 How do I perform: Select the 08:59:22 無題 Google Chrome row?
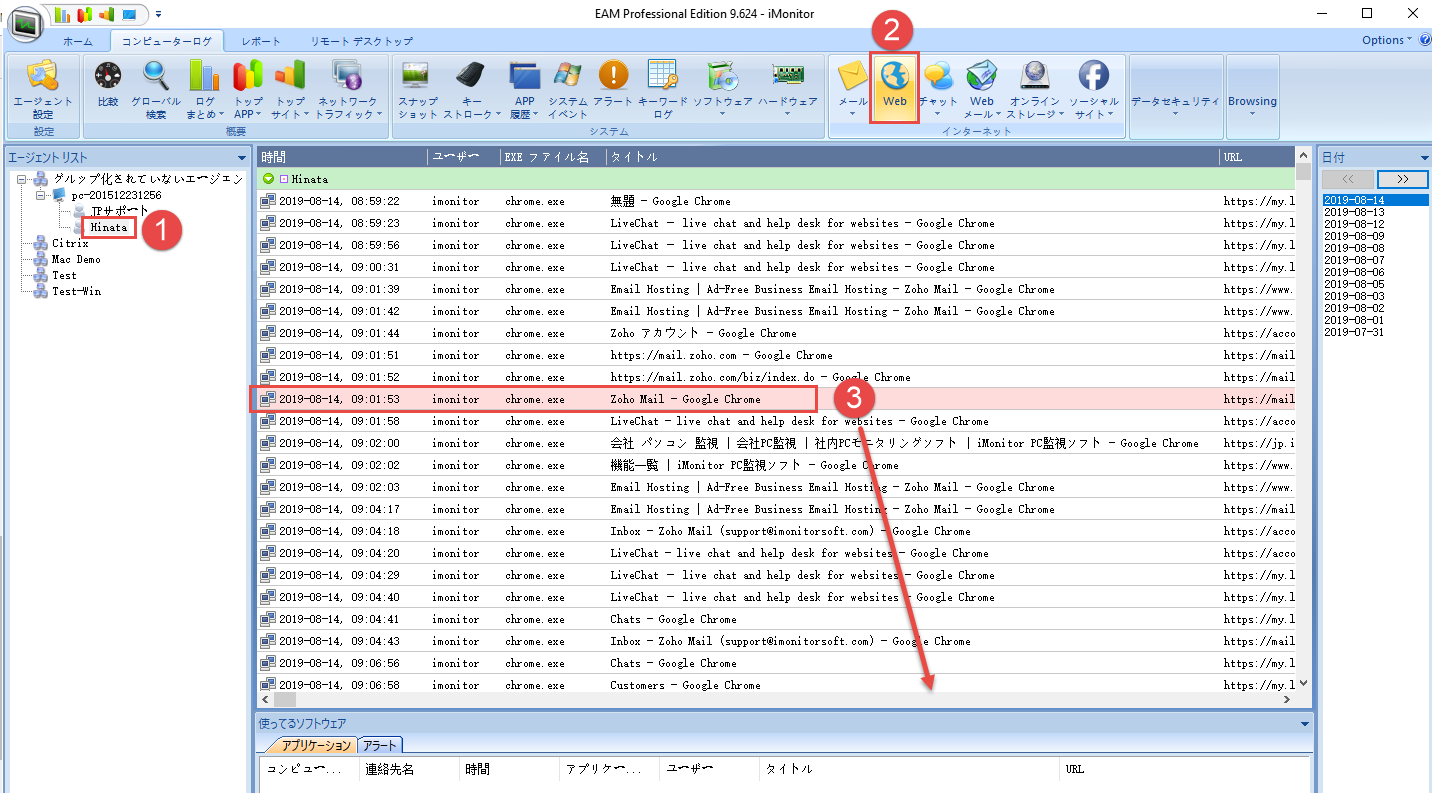click(x=776, y=201)
